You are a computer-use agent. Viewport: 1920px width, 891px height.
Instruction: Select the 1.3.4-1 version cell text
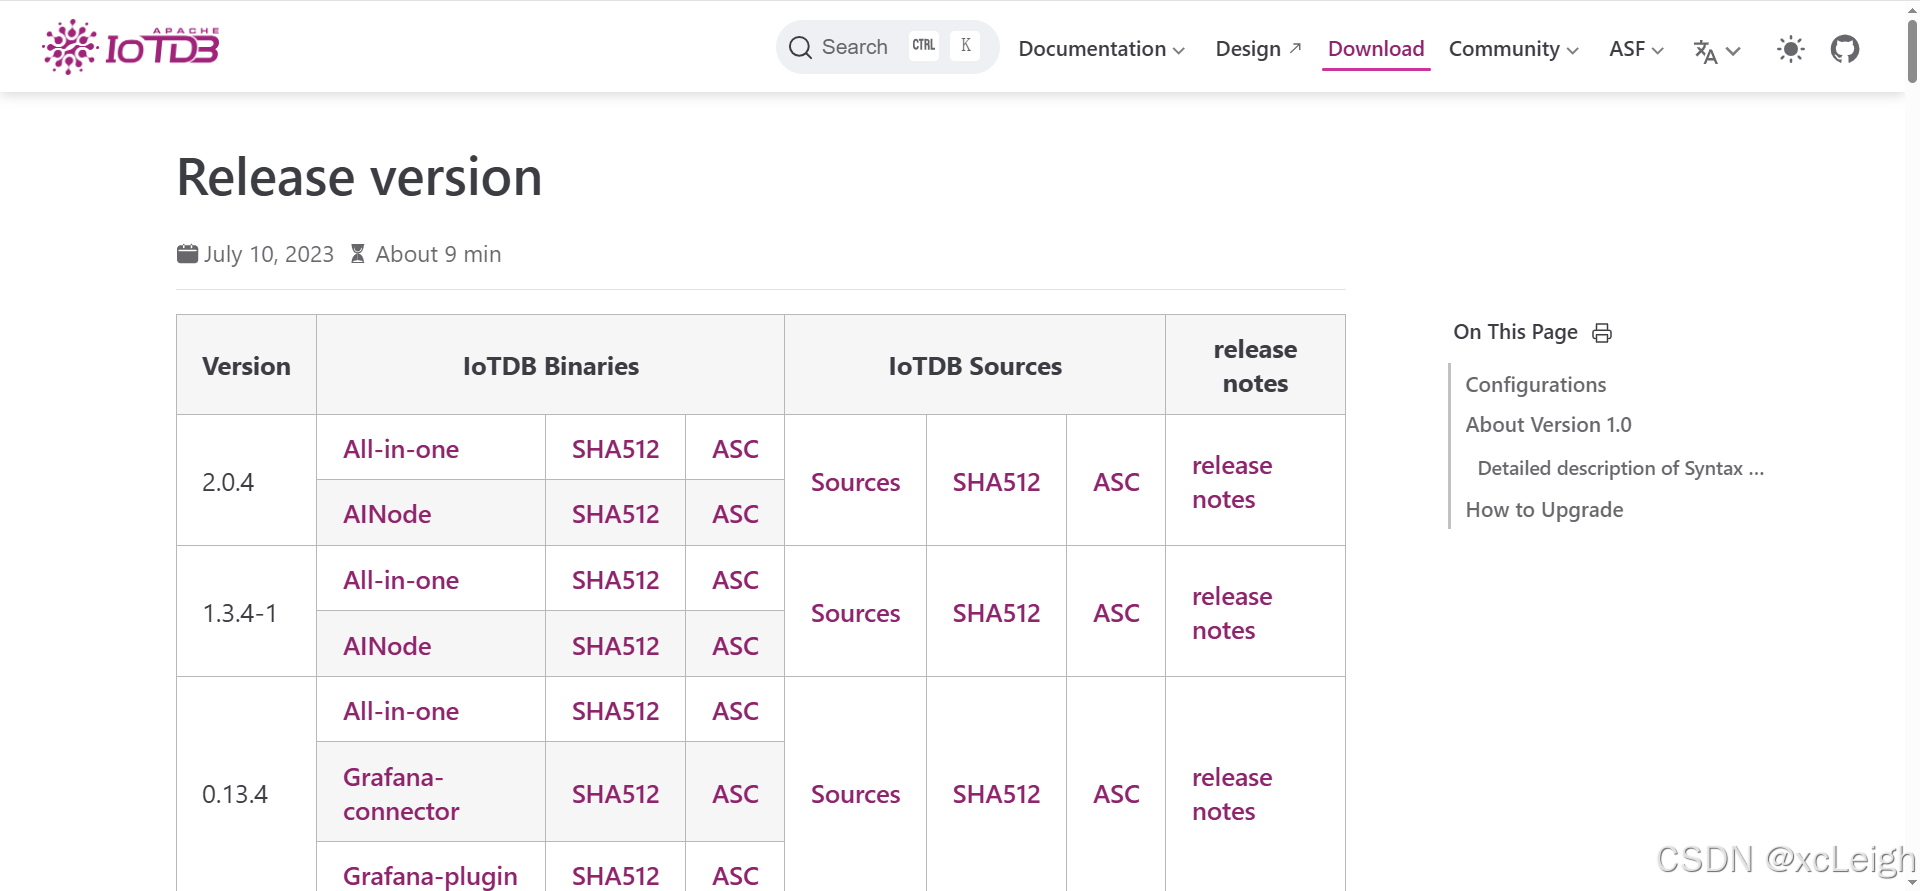tap(239, 613)
